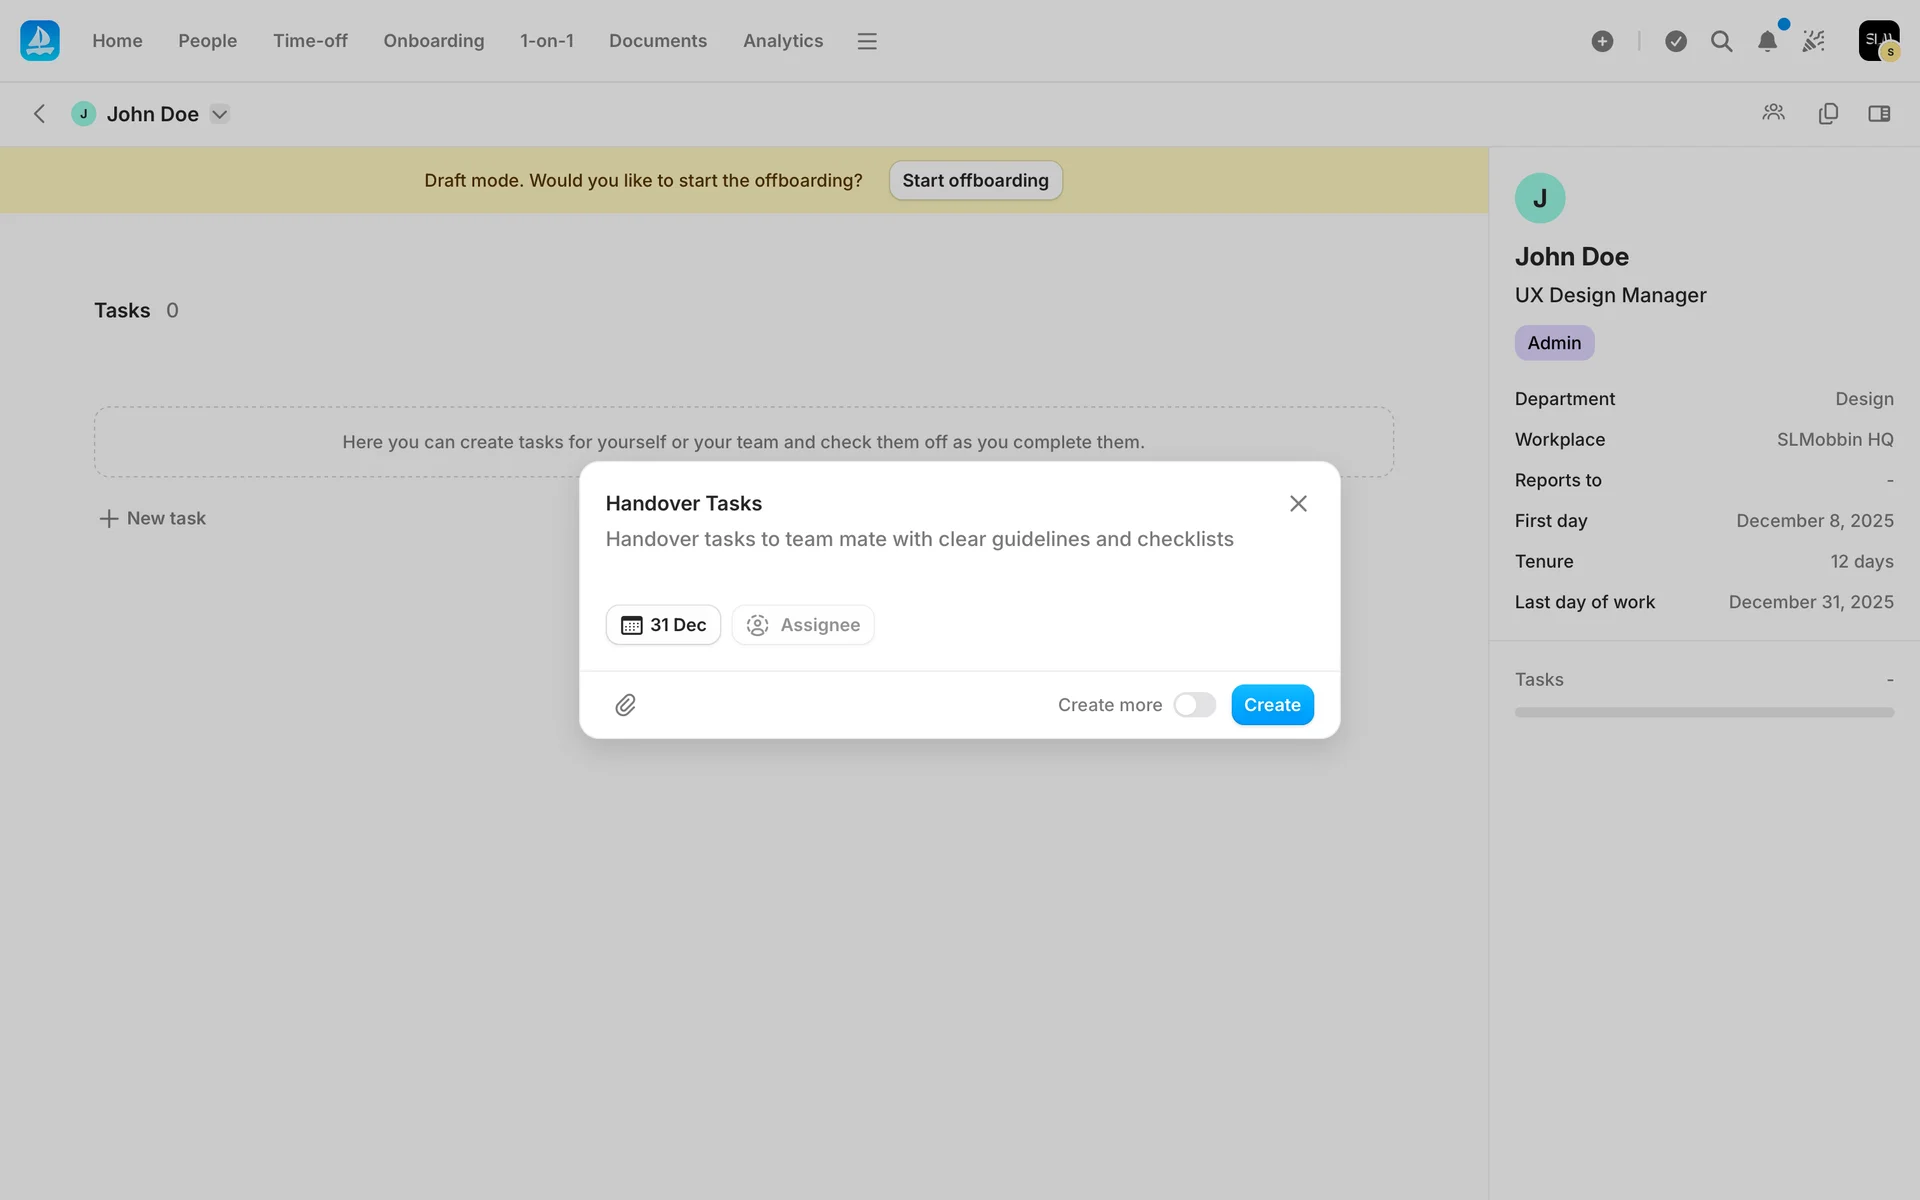Screen dimensions: 1920x1200
Task: Open the tasks checkmark icon in header
Action: pyautogui.click(x=1676, y=41)
